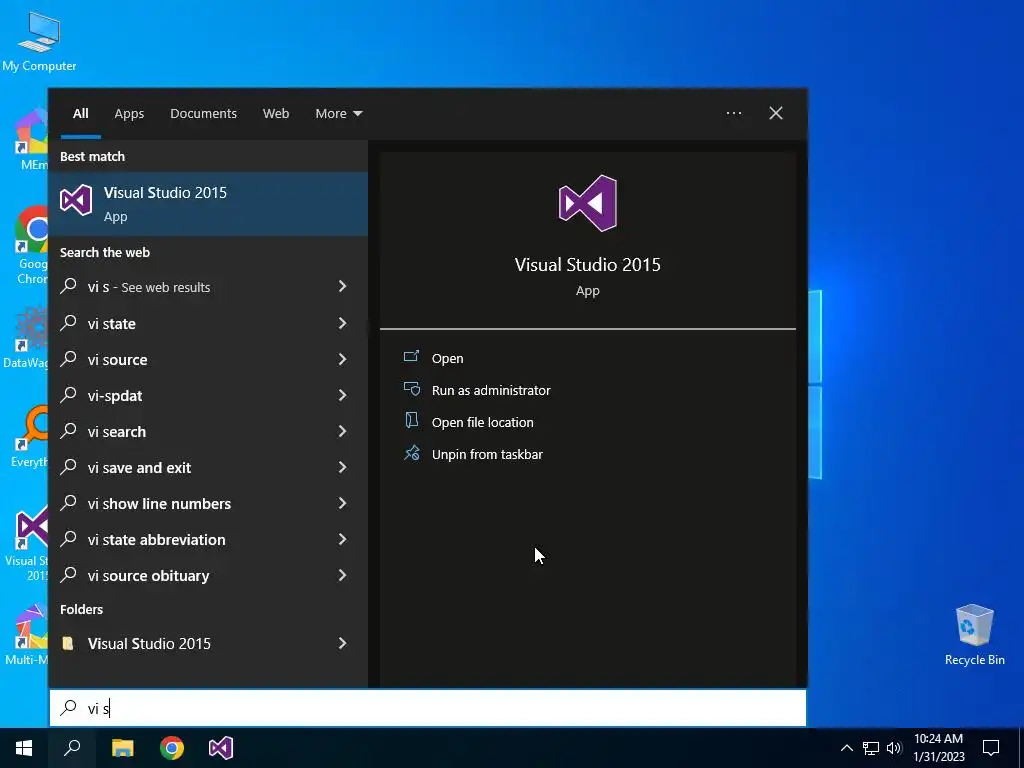The height and width of the screenshot is (768, 1024).
Task: Open the three-dot options menu in search panel
Action: [x=734, y=113]
